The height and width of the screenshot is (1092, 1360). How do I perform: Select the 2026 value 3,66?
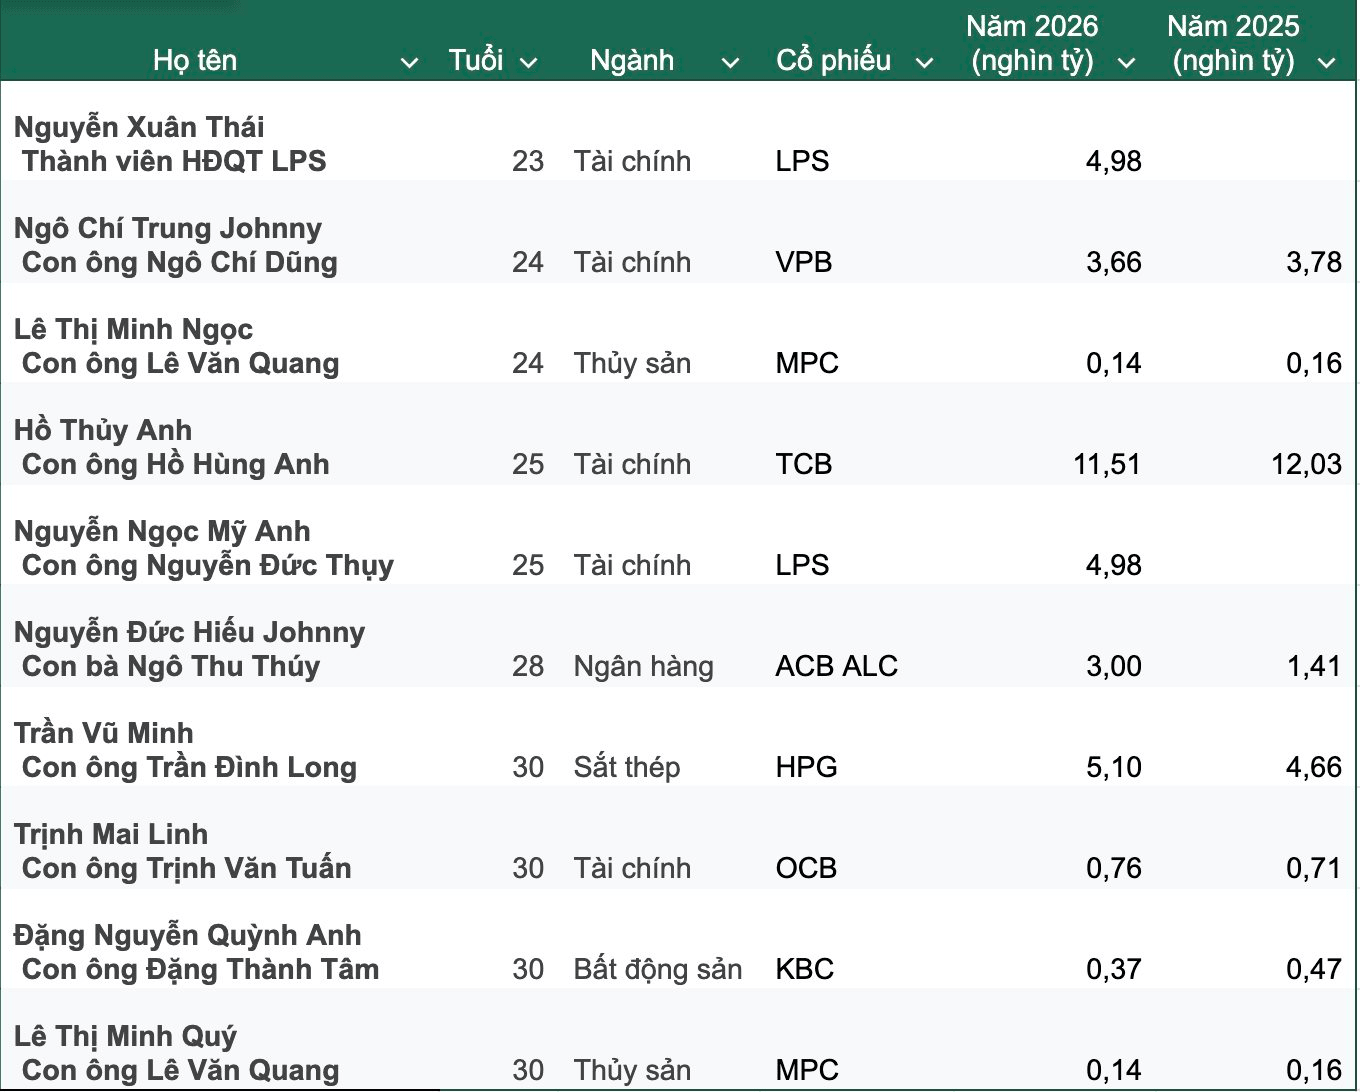tap(1114, 262)
